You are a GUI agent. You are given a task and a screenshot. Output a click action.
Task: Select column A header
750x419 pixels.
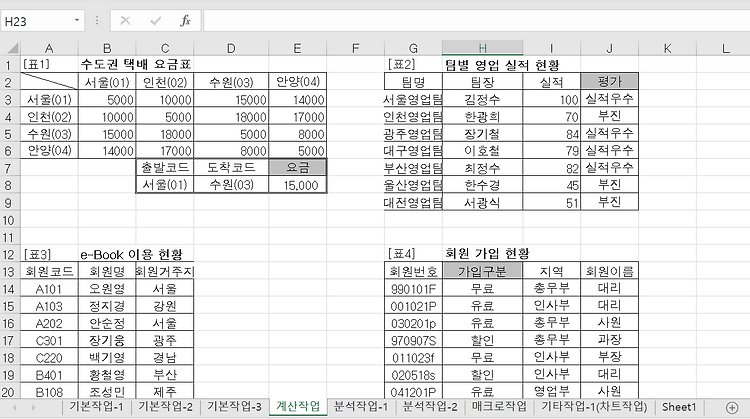49,48
